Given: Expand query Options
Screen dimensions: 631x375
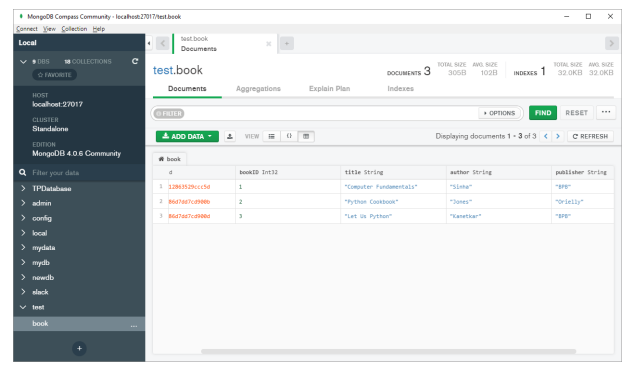Looking at the screenshot, I should [x=499, y=113].
